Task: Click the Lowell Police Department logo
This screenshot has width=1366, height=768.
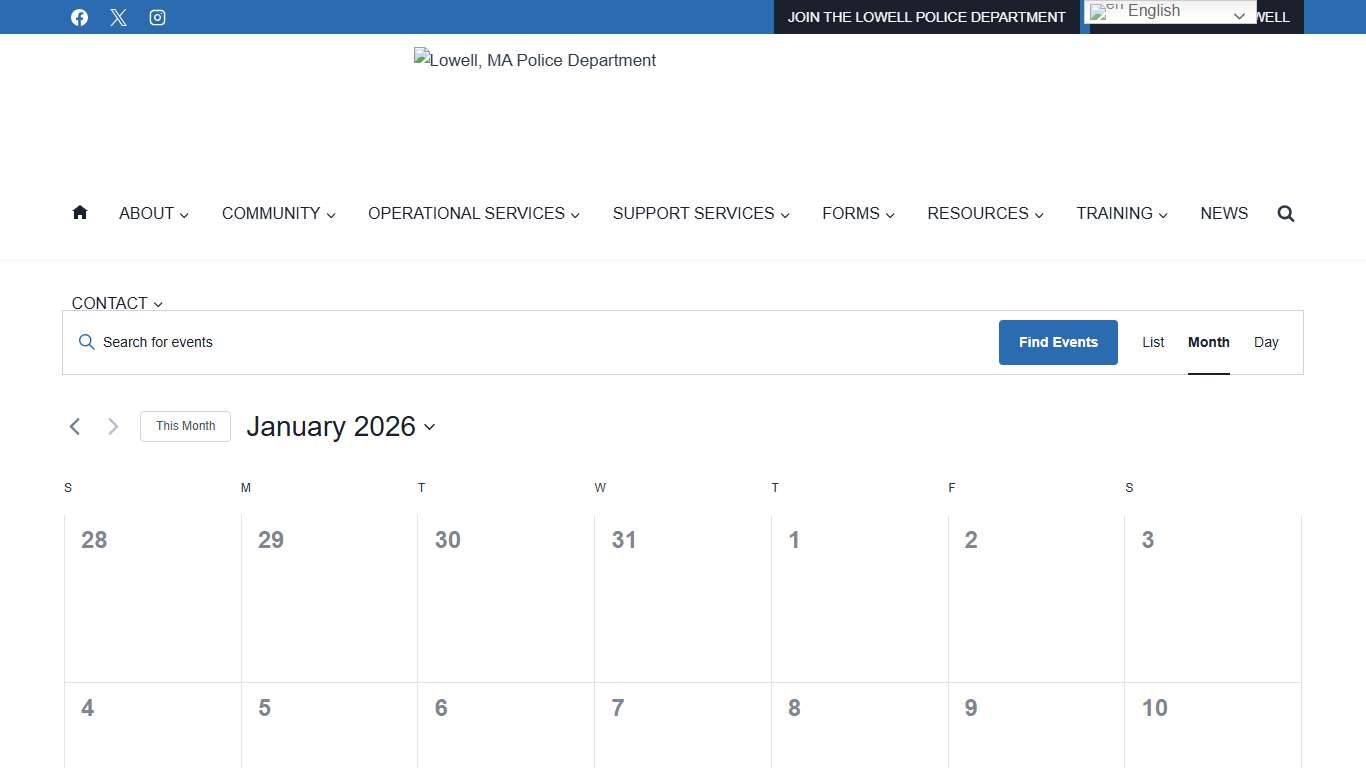Action: click(x=535, y=61)
